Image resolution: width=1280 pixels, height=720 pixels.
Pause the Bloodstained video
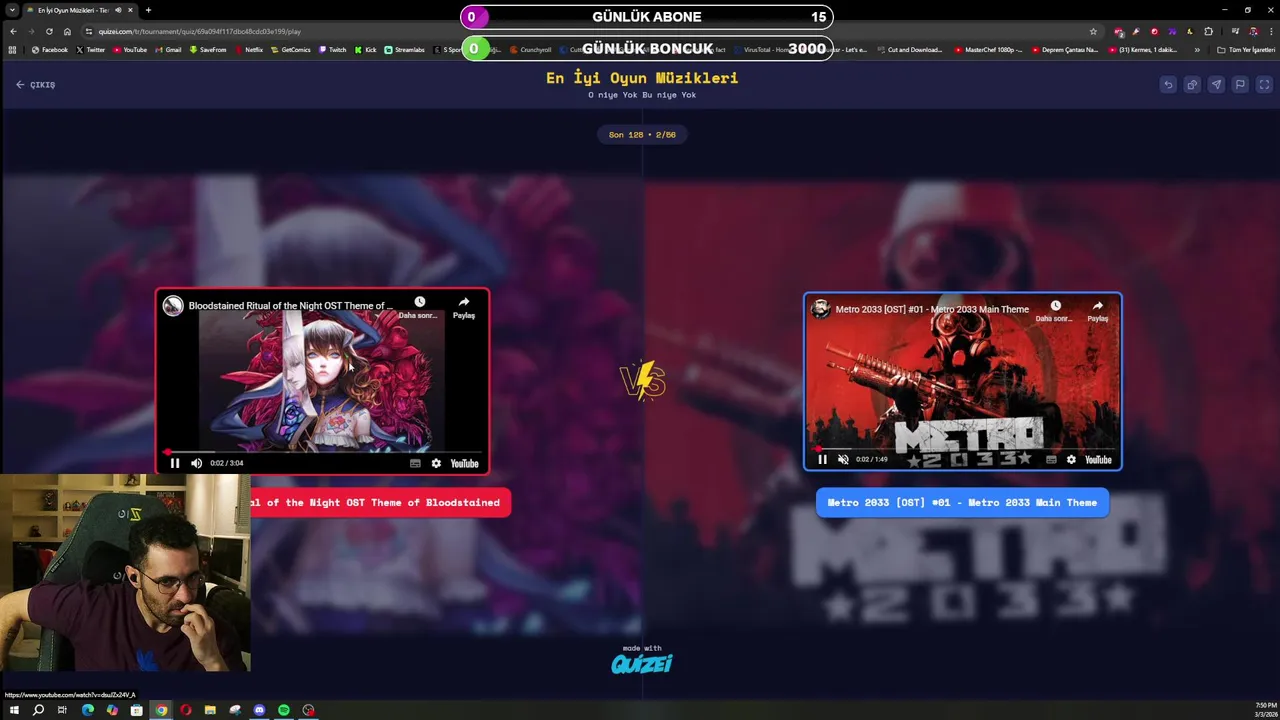pos(175,463)
